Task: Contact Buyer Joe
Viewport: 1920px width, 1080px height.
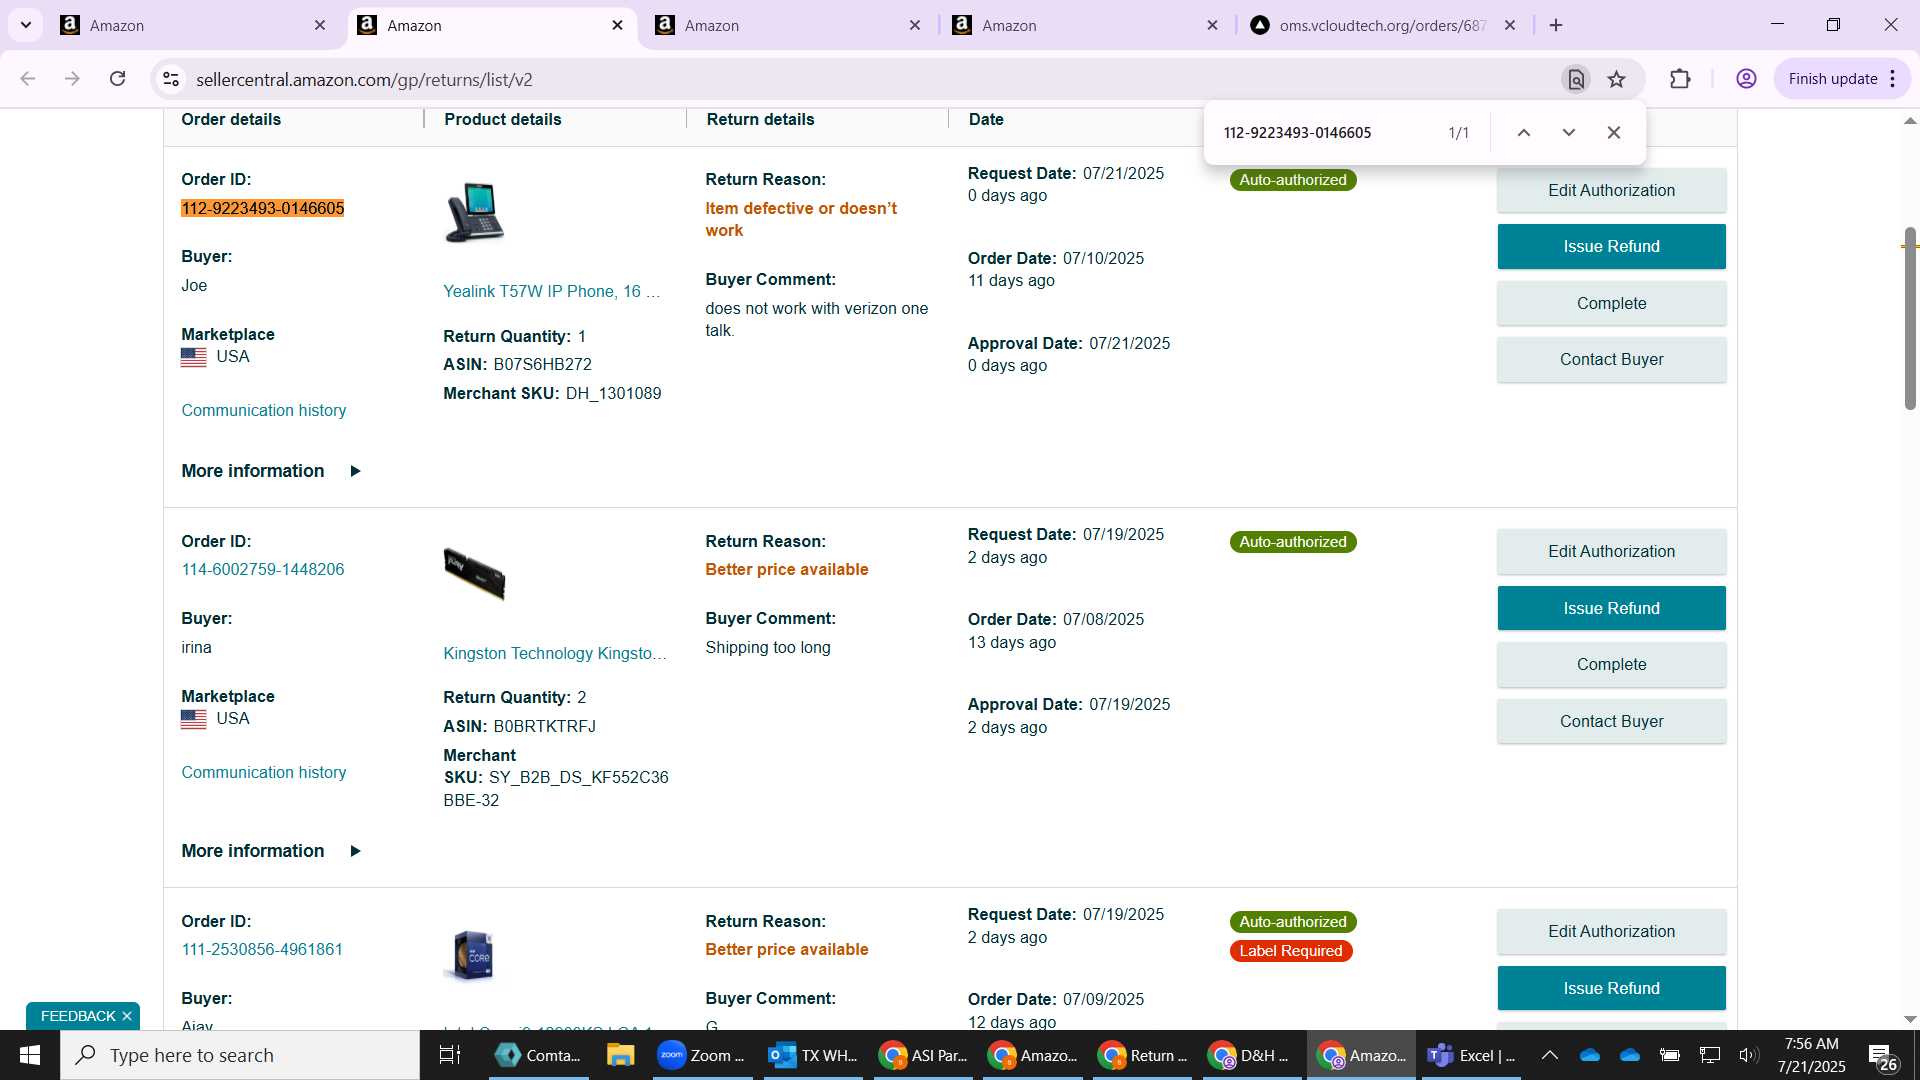Action: pos(1611,359)
